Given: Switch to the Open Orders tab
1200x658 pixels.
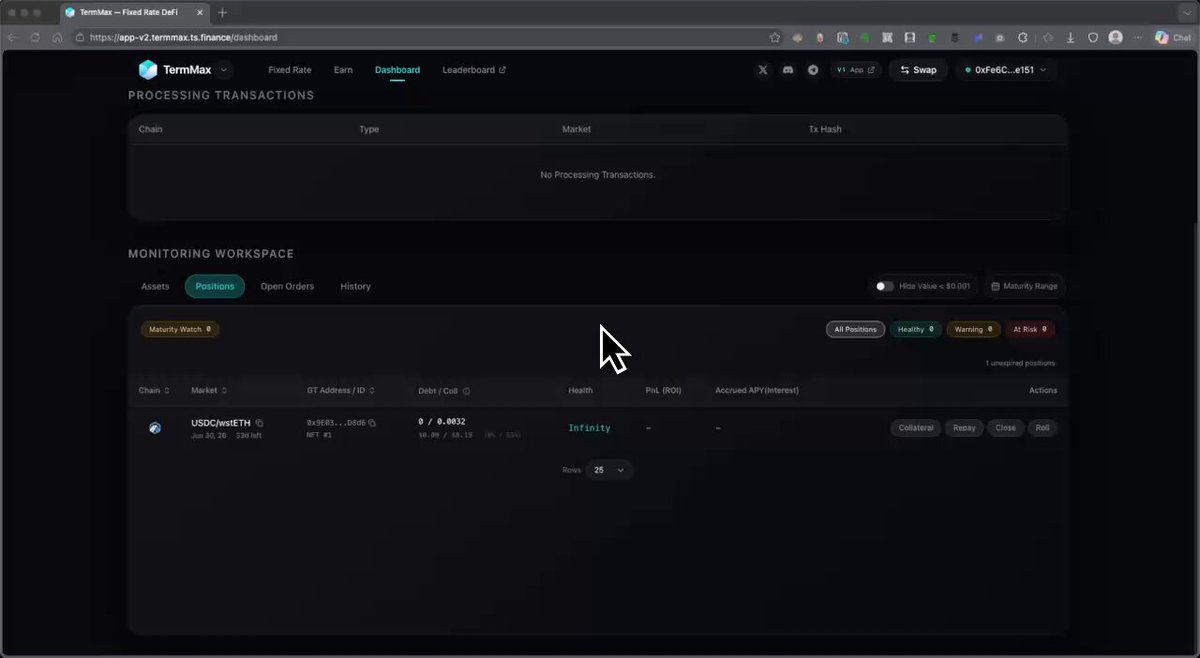Looking at the screenshot, I should [x=287, y=286].
